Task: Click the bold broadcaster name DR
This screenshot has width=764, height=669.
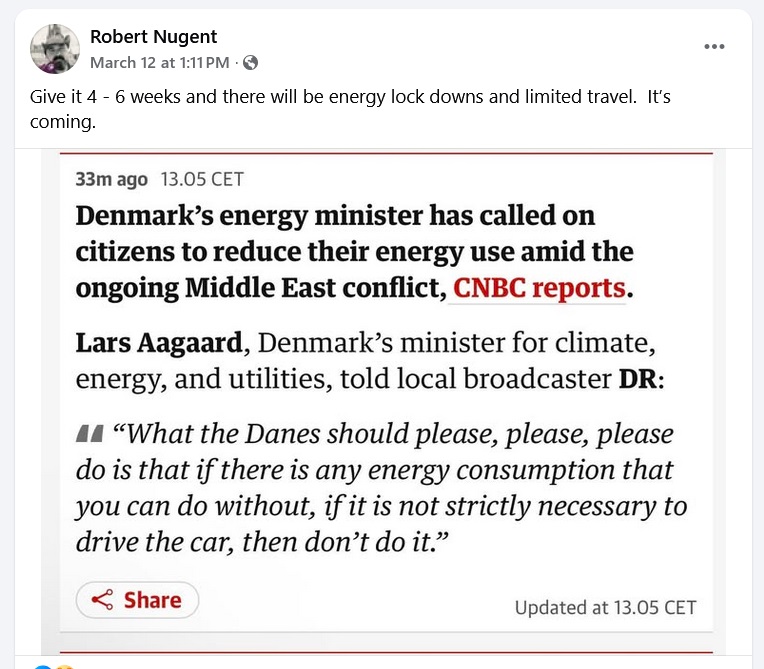Action: click(x=629, y=380)
